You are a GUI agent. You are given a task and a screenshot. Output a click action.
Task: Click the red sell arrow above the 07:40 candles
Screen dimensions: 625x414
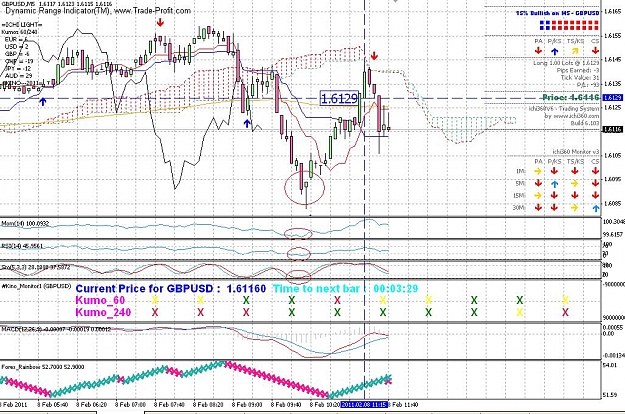pyautogui.click(x=160, y=22)
